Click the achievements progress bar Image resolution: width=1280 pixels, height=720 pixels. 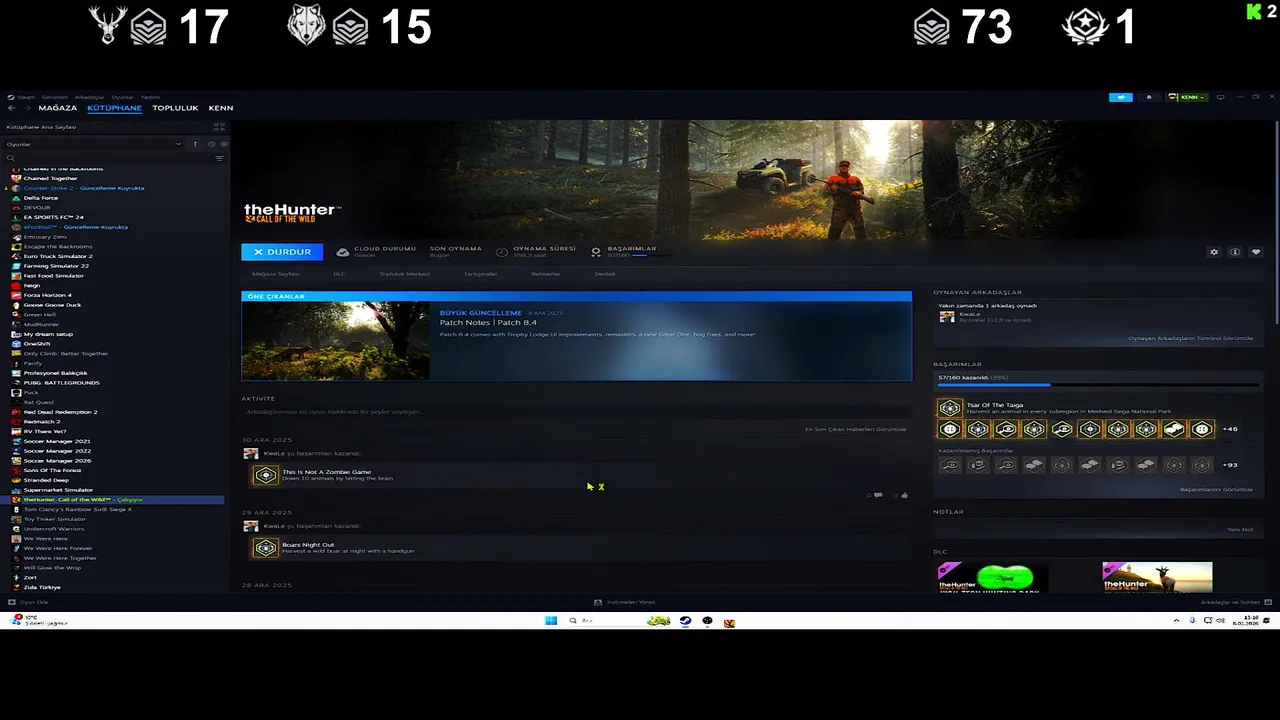tap(1098, 385)
